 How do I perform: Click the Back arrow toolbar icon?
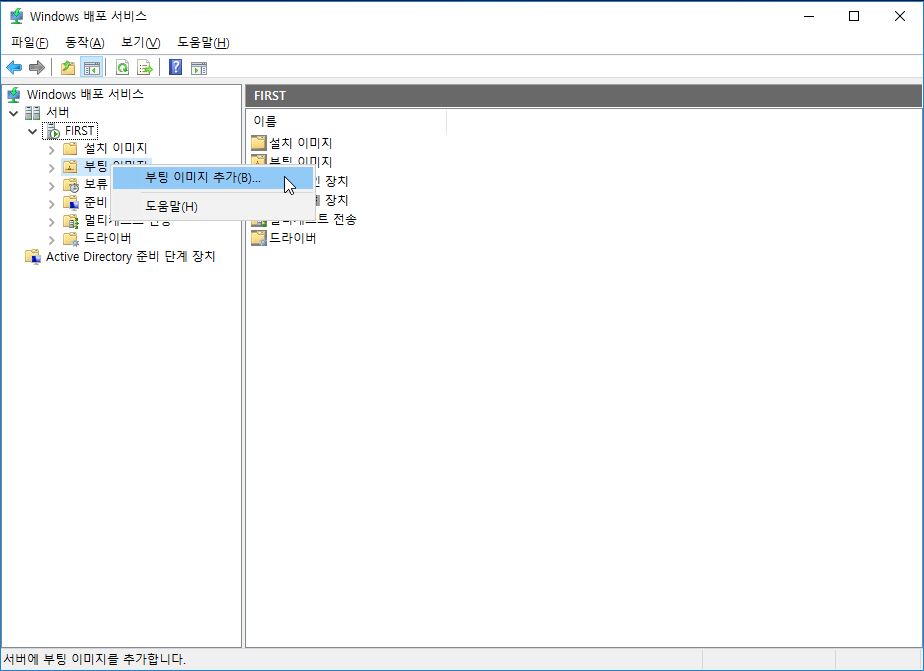pyautogui.click(x=14, y=68)
